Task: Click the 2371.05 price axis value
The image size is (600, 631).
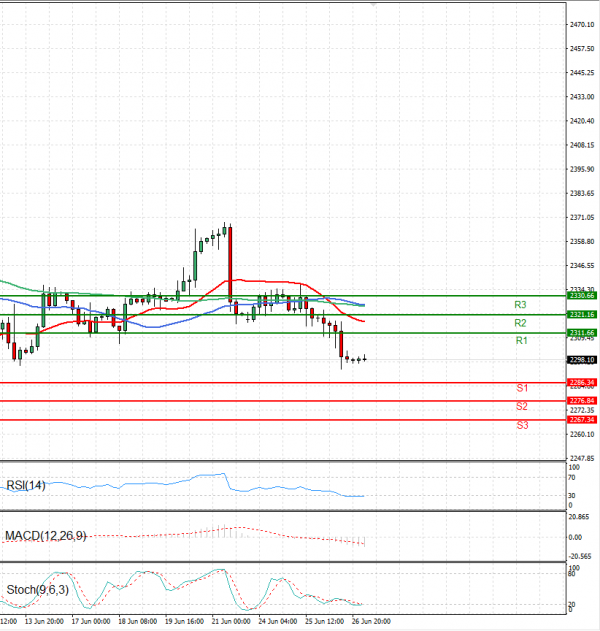Action: click(x=582, y=218)
